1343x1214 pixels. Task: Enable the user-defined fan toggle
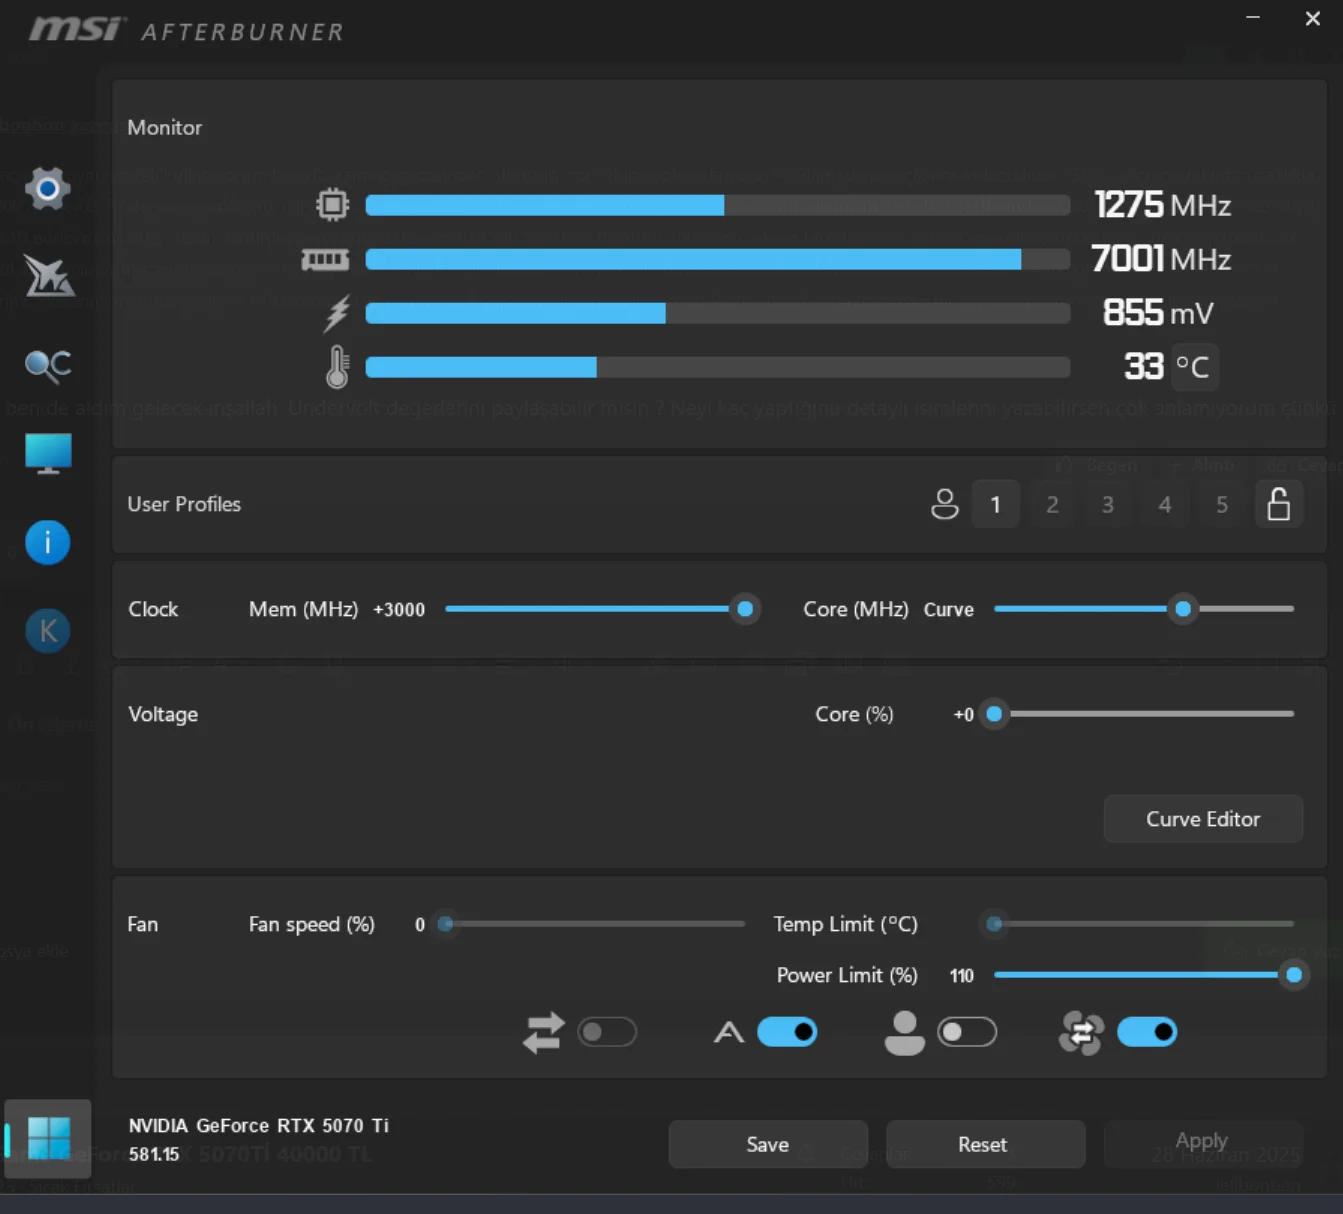[966, 1032]
